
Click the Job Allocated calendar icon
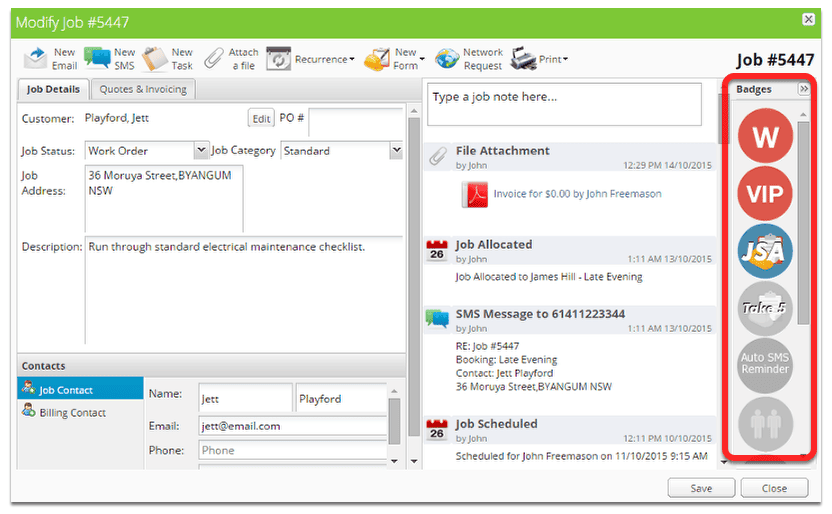[437, 250]
